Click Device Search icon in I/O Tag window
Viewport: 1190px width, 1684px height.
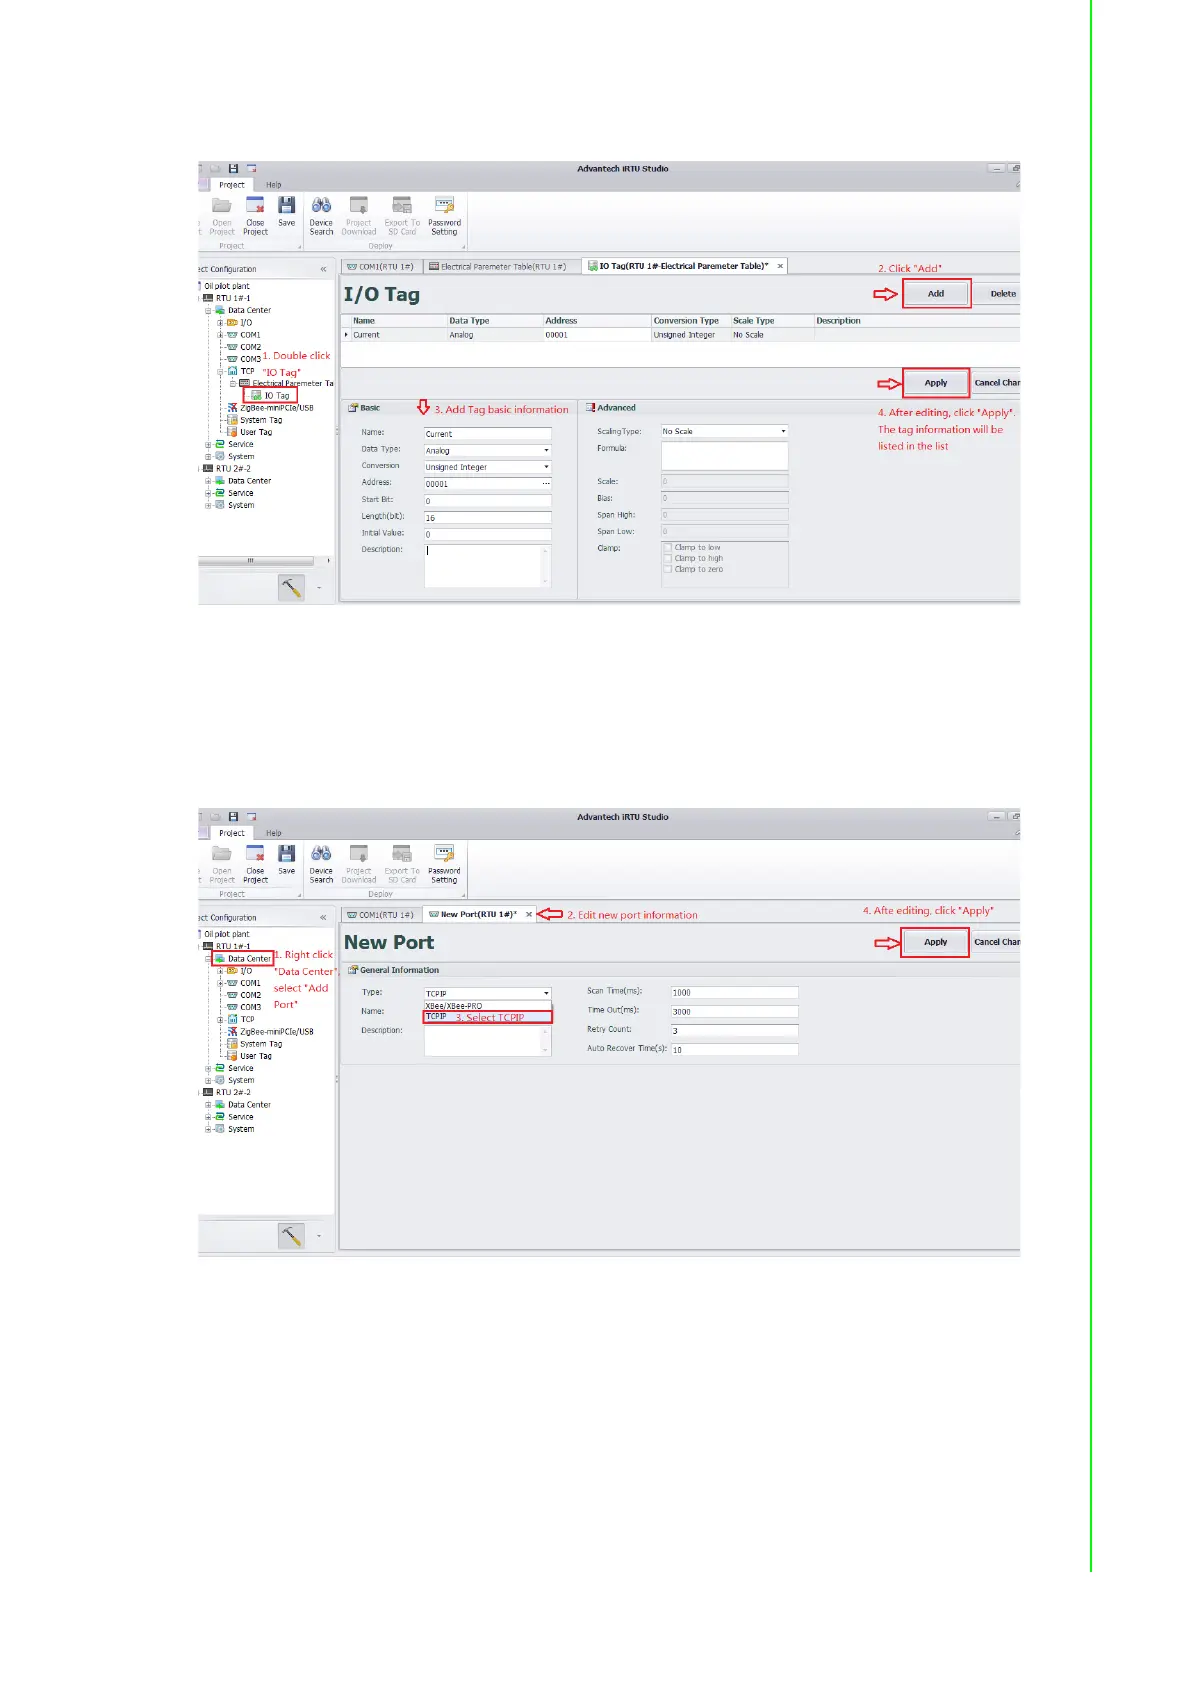pos(321,215)
